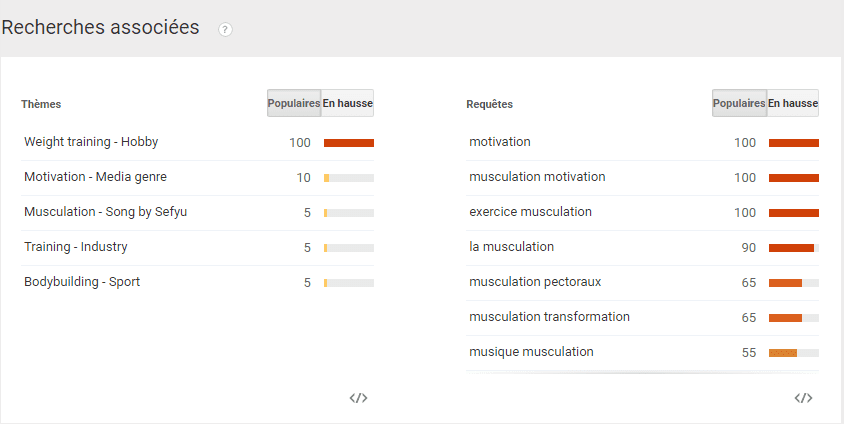Select Populaires toggle in Thèmes panel

tap(294, 103)
